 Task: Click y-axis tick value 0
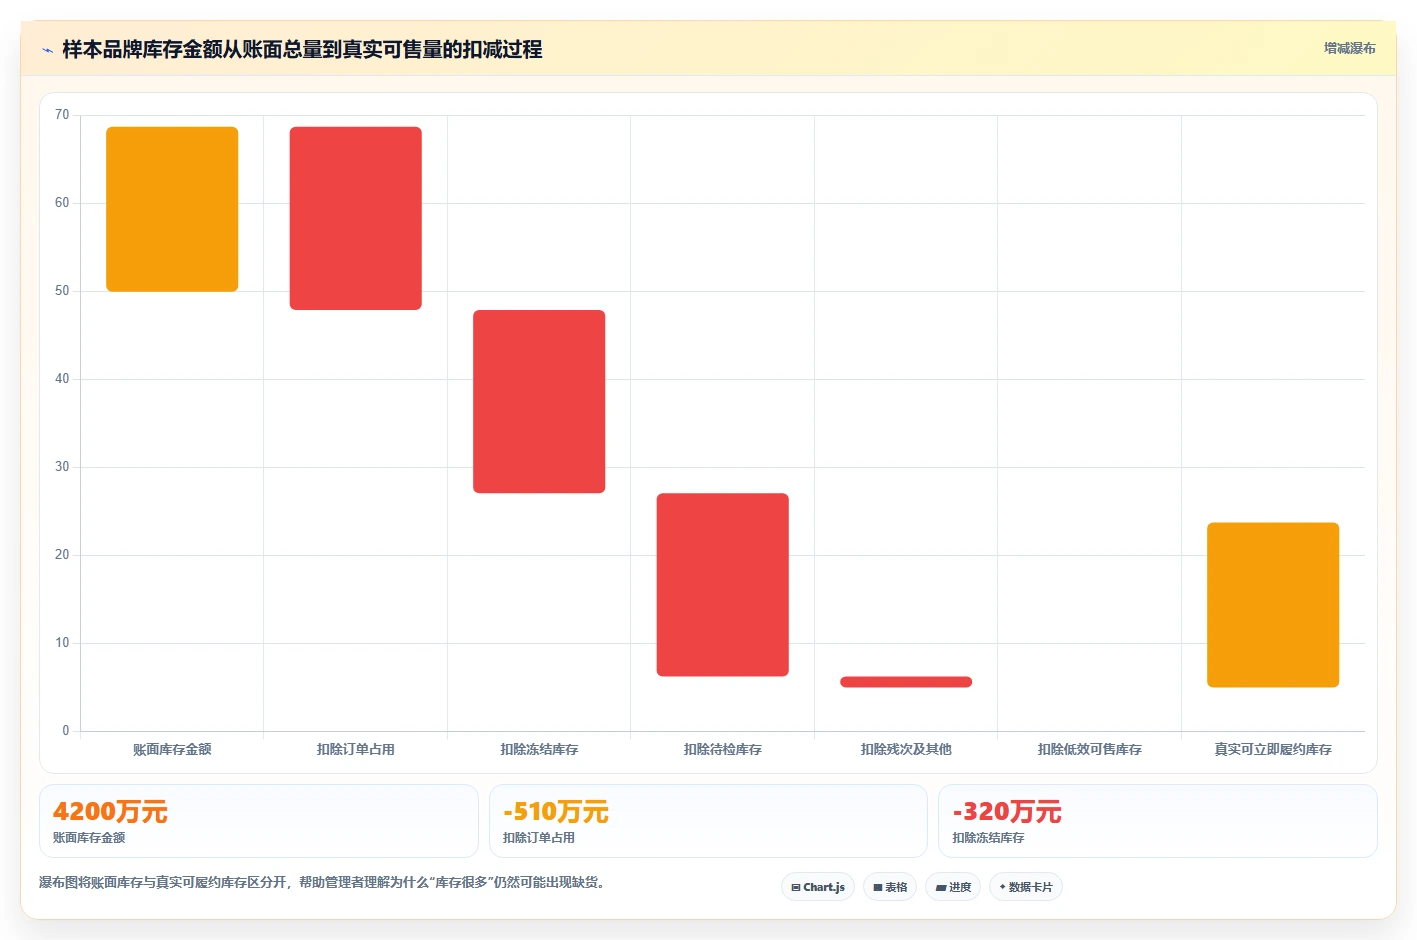coord(66,731)
